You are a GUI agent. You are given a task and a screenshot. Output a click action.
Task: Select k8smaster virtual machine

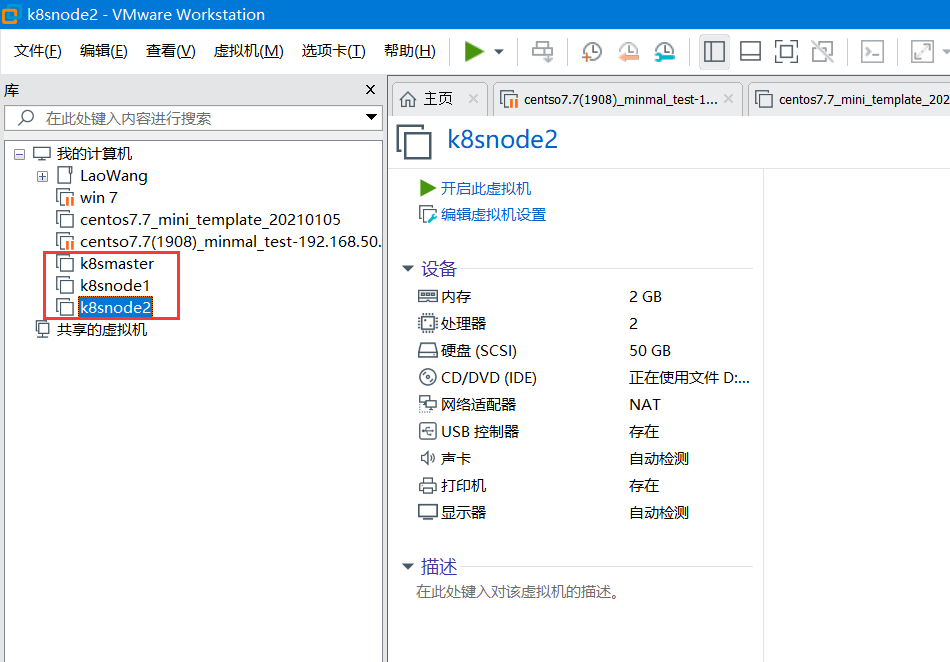click(116, 263)
